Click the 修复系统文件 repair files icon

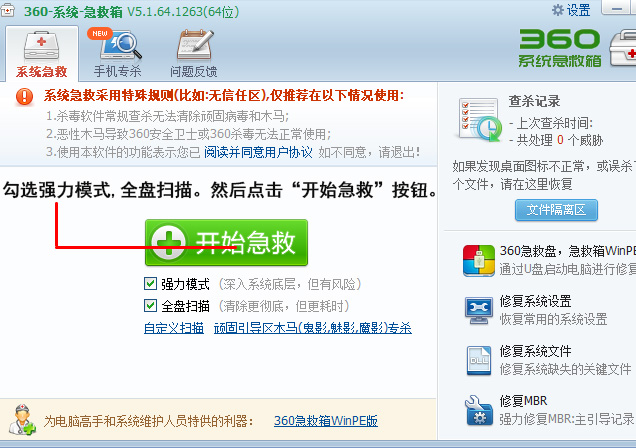tap(478, 360)
